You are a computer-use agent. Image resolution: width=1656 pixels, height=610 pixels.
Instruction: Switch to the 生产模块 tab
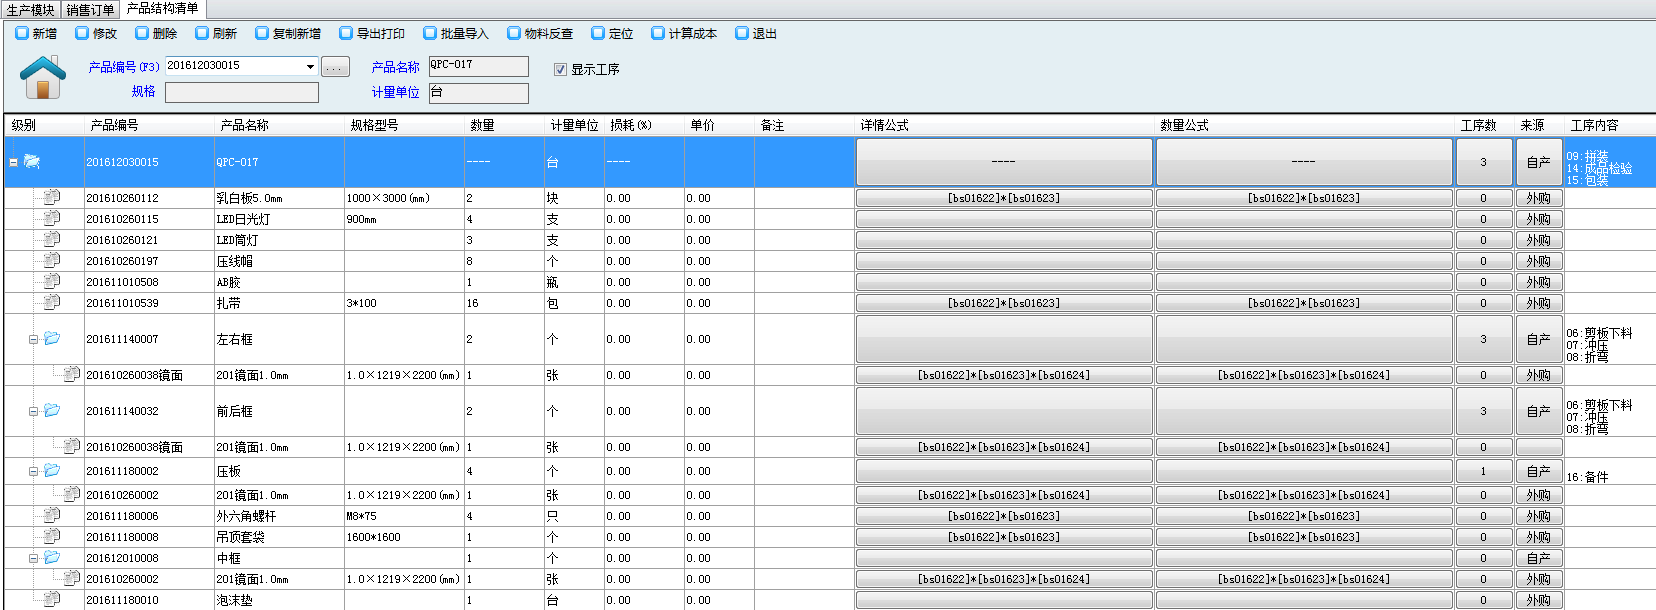point(31,10)
